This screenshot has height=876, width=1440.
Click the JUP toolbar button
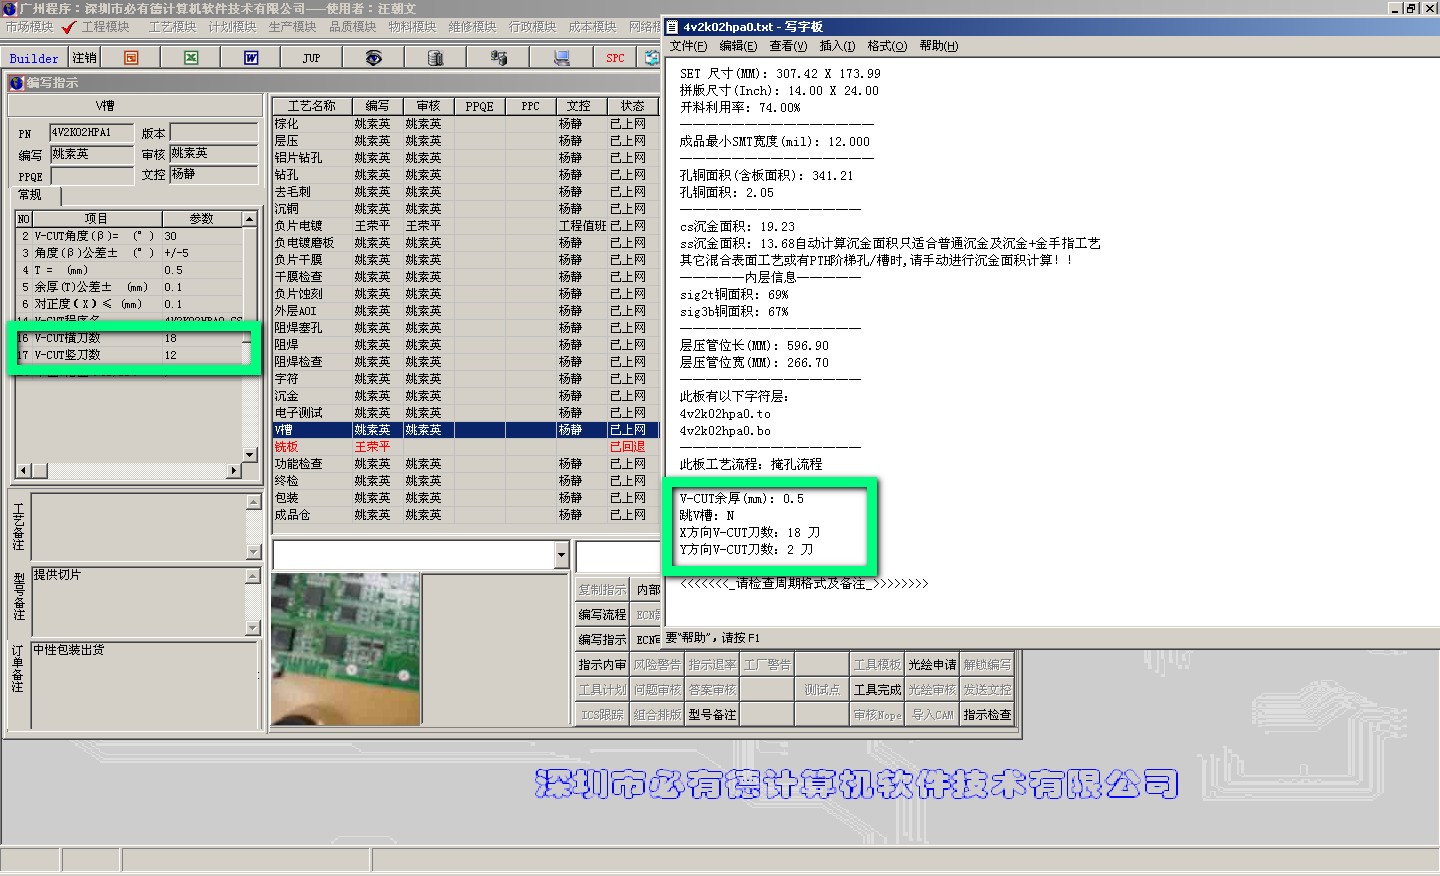tap(311, 58)
